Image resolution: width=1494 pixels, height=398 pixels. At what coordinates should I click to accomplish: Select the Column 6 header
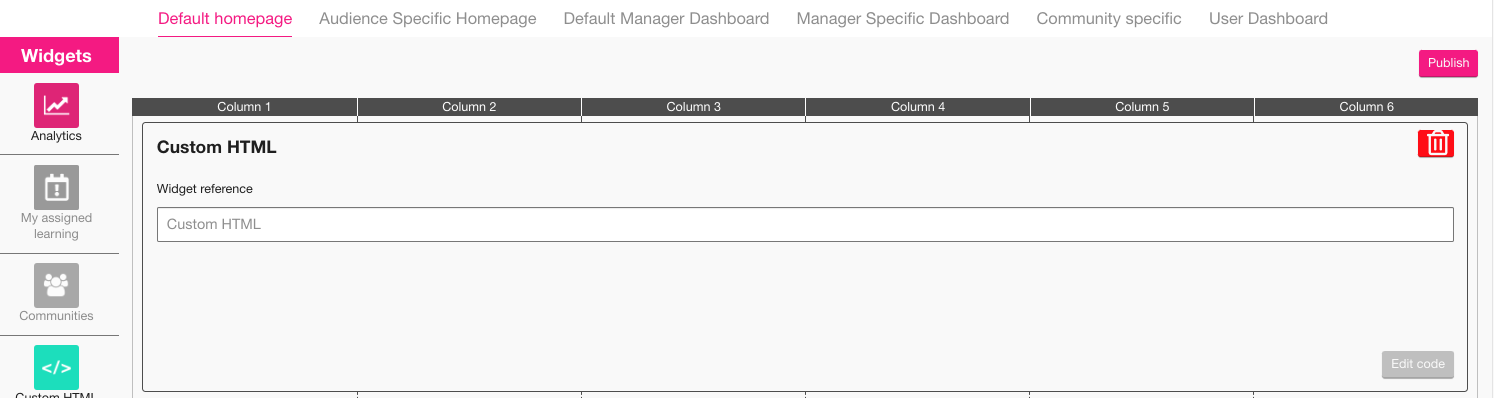point(1367,106)
